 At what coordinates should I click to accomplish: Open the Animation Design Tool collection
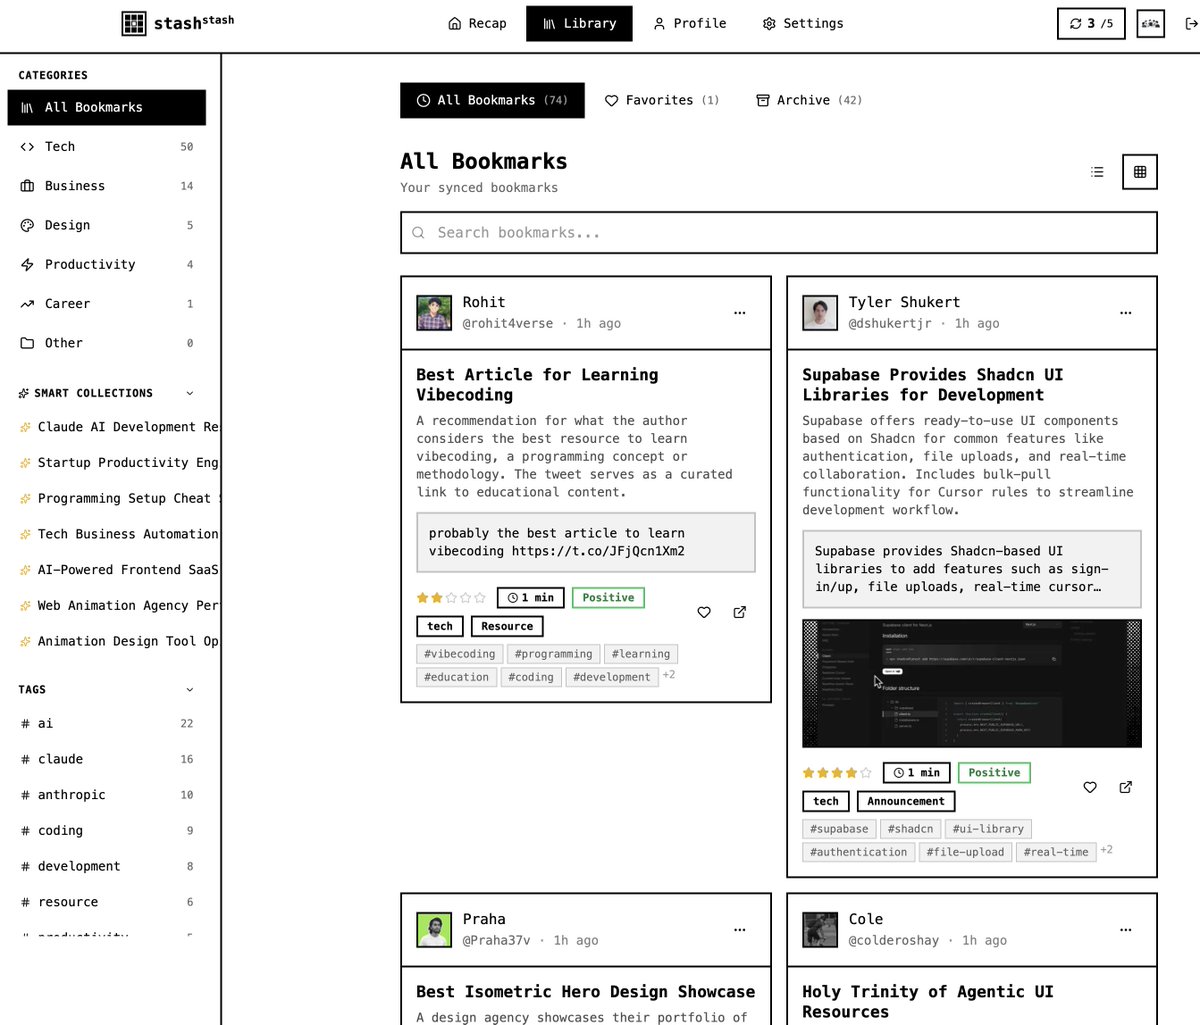pos(118,641)
